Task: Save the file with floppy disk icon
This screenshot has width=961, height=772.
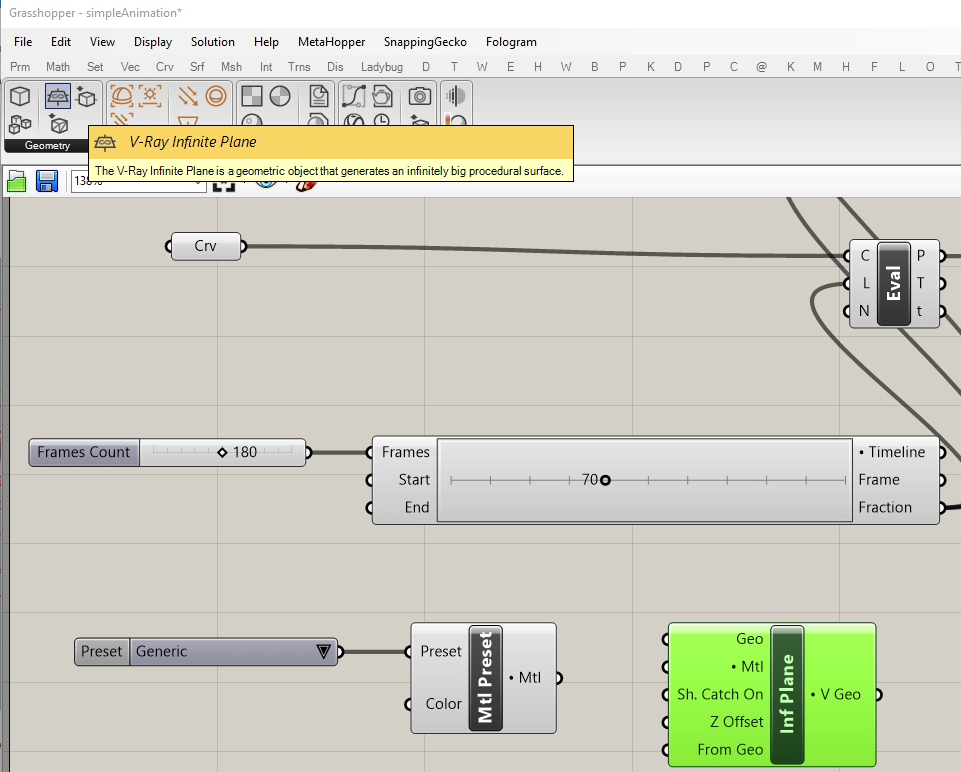Action: 46,181
